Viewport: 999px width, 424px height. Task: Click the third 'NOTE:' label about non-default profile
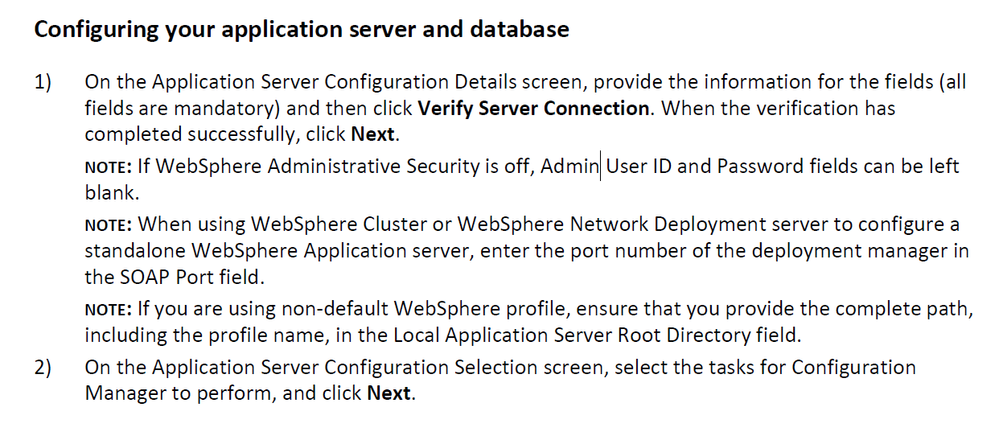coord(108,311)
